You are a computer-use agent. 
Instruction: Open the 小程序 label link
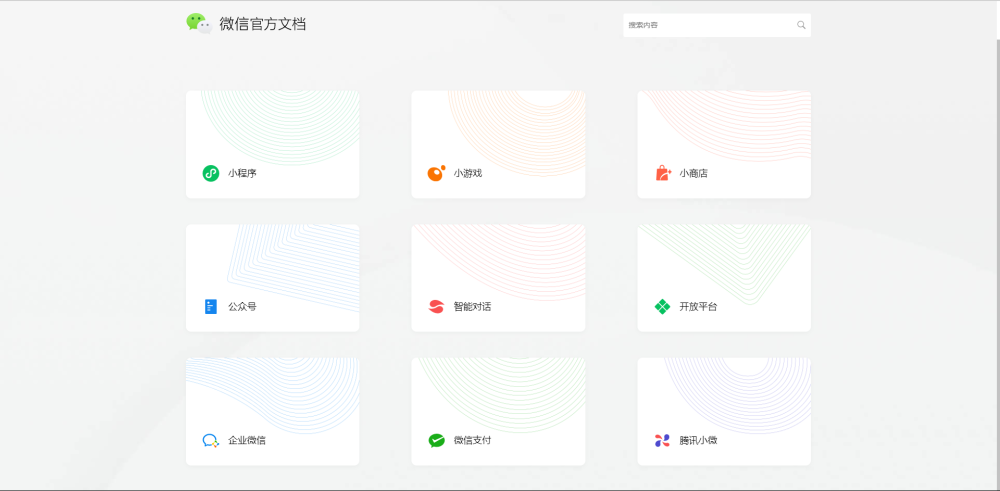coord(242,173)
